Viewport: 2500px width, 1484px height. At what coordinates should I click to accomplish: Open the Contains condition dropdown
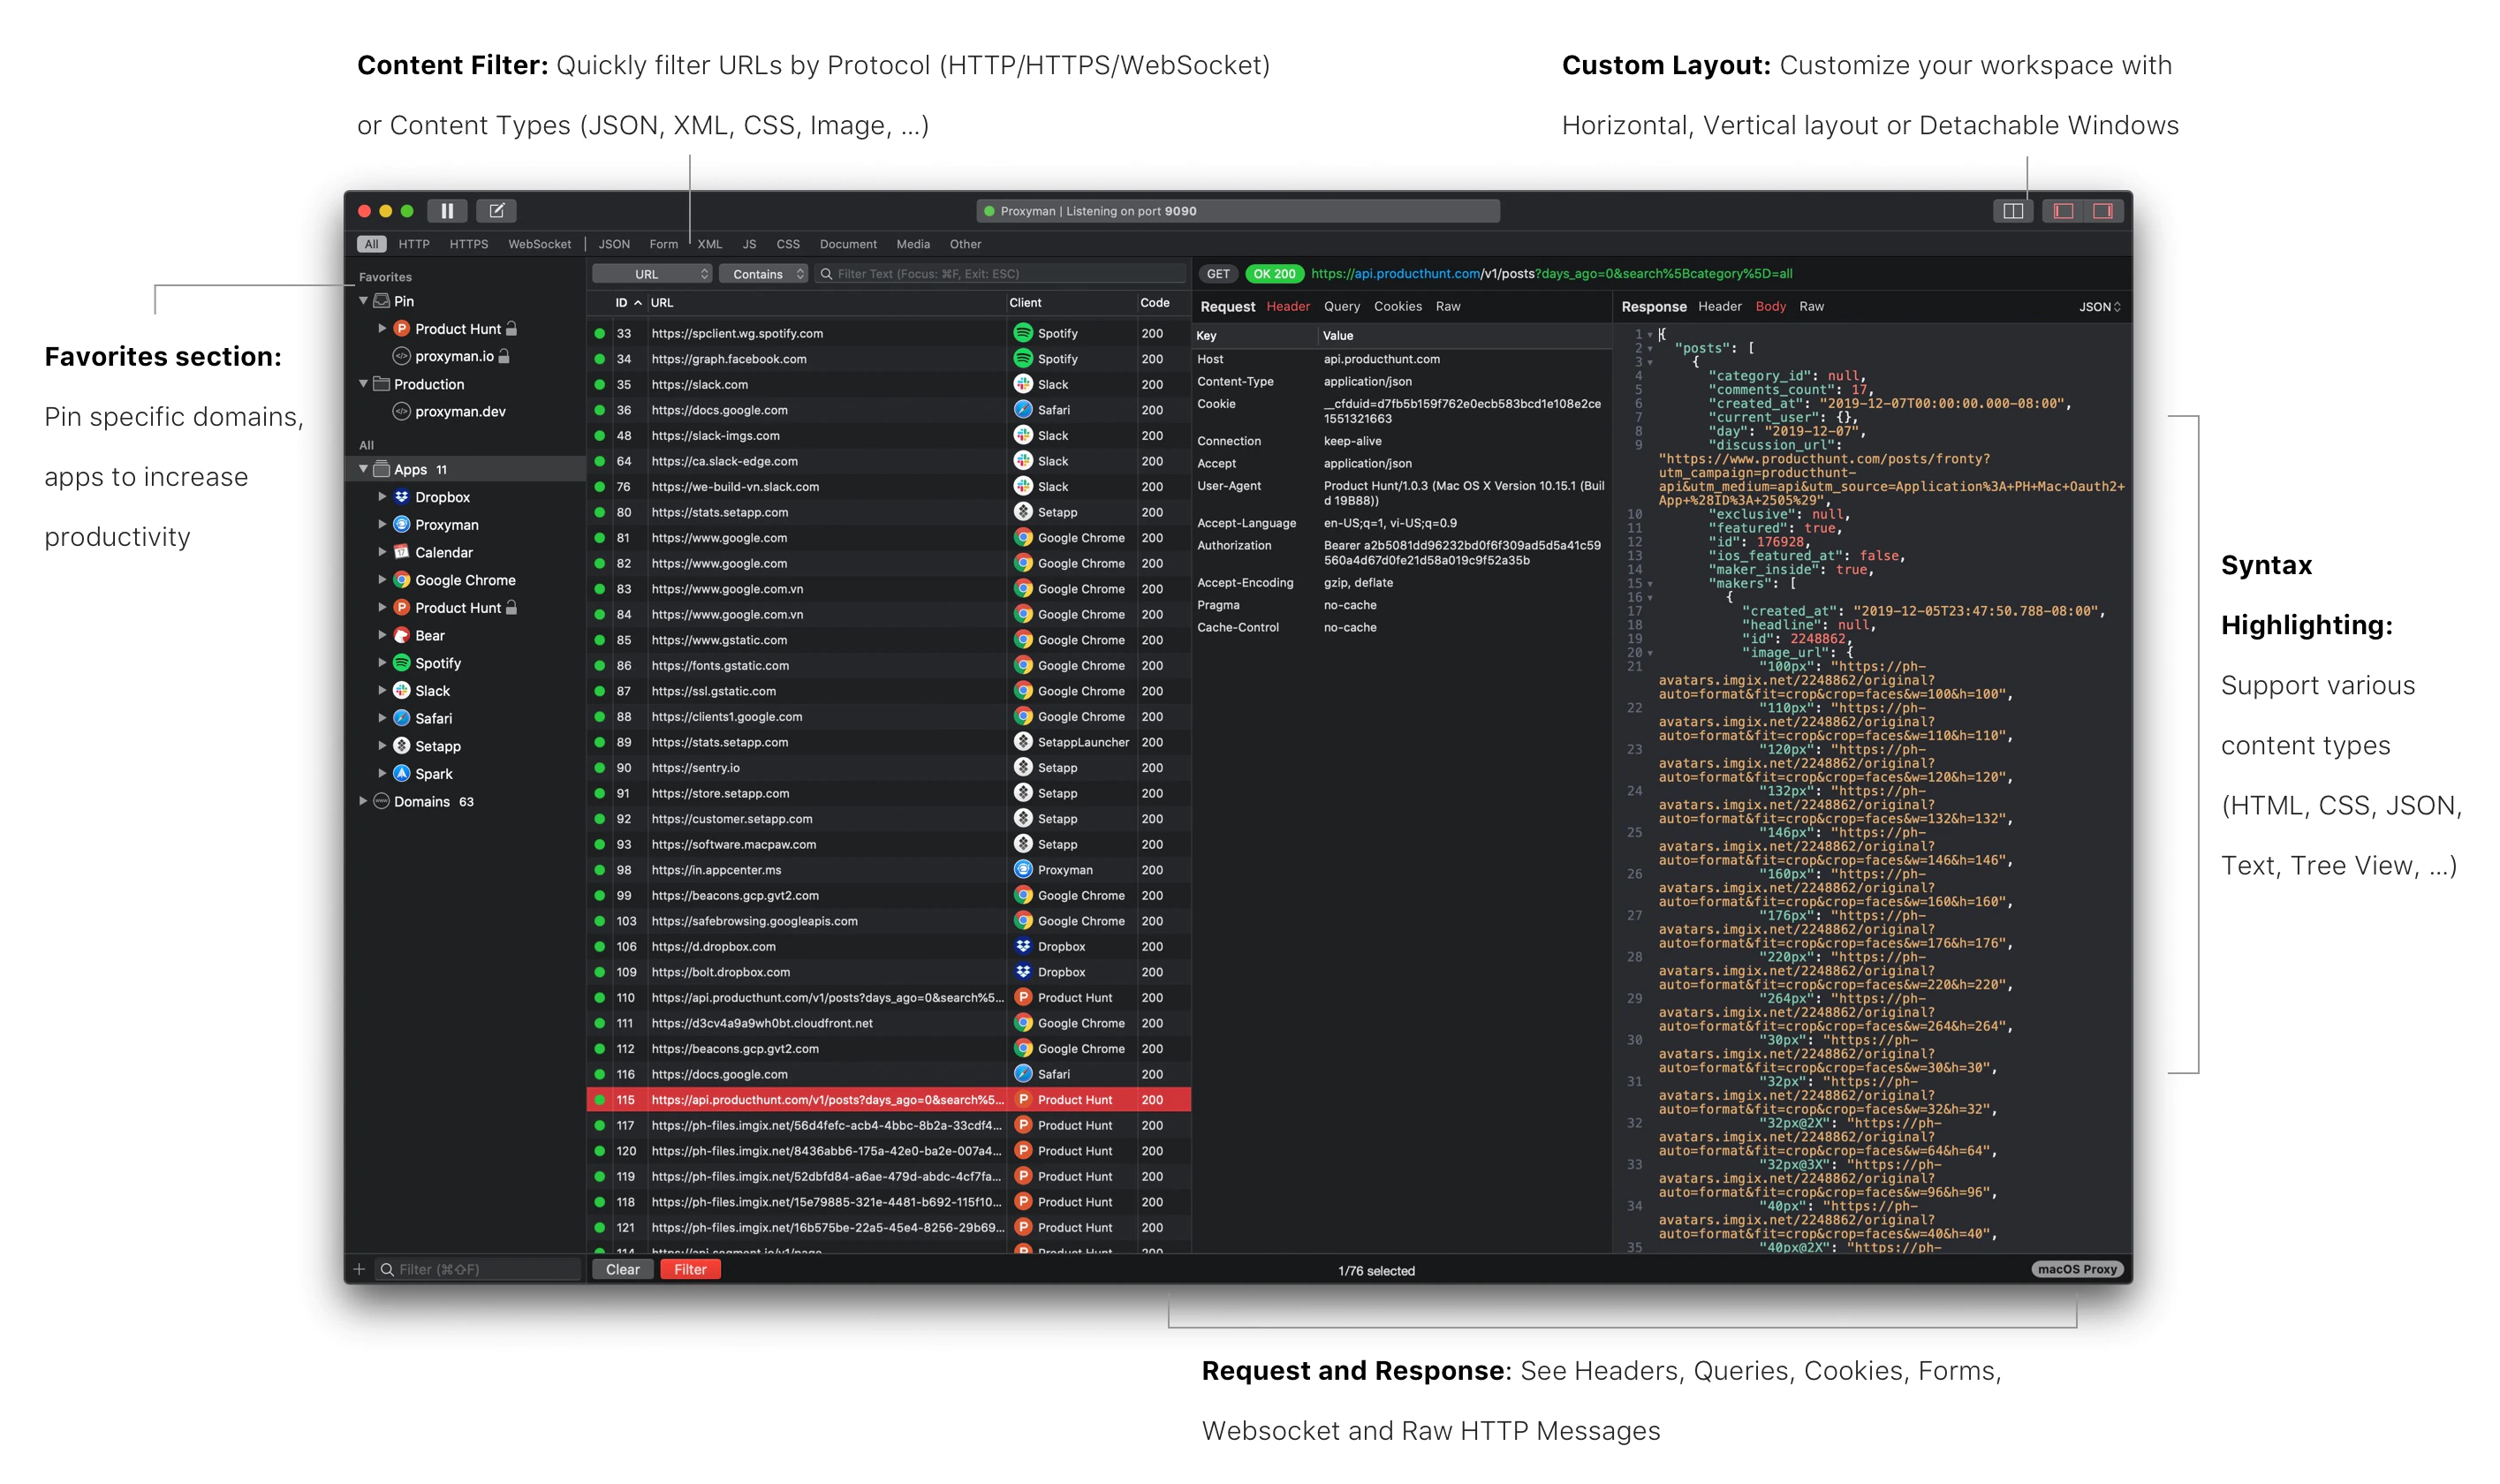(763, 274)
